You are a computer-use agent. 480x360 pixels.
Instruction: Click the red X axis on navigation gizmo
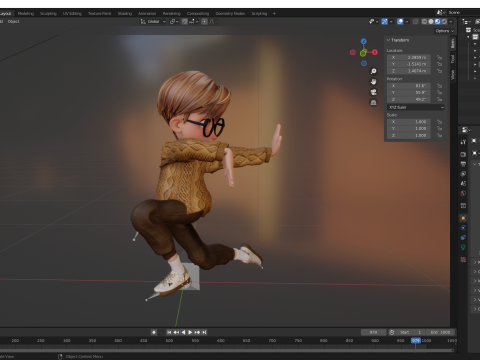(375, 52)
